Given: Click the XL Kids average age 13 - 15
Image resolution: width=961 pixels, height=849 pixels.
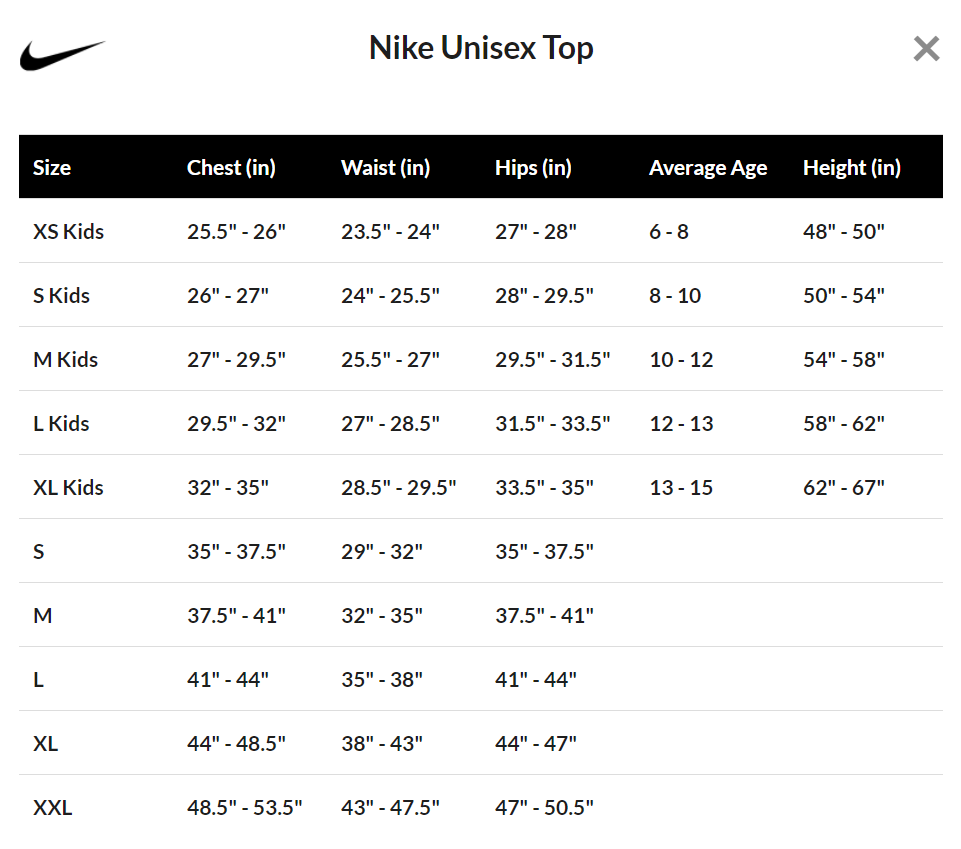Looking at the screenshot, I should [681, 488].
